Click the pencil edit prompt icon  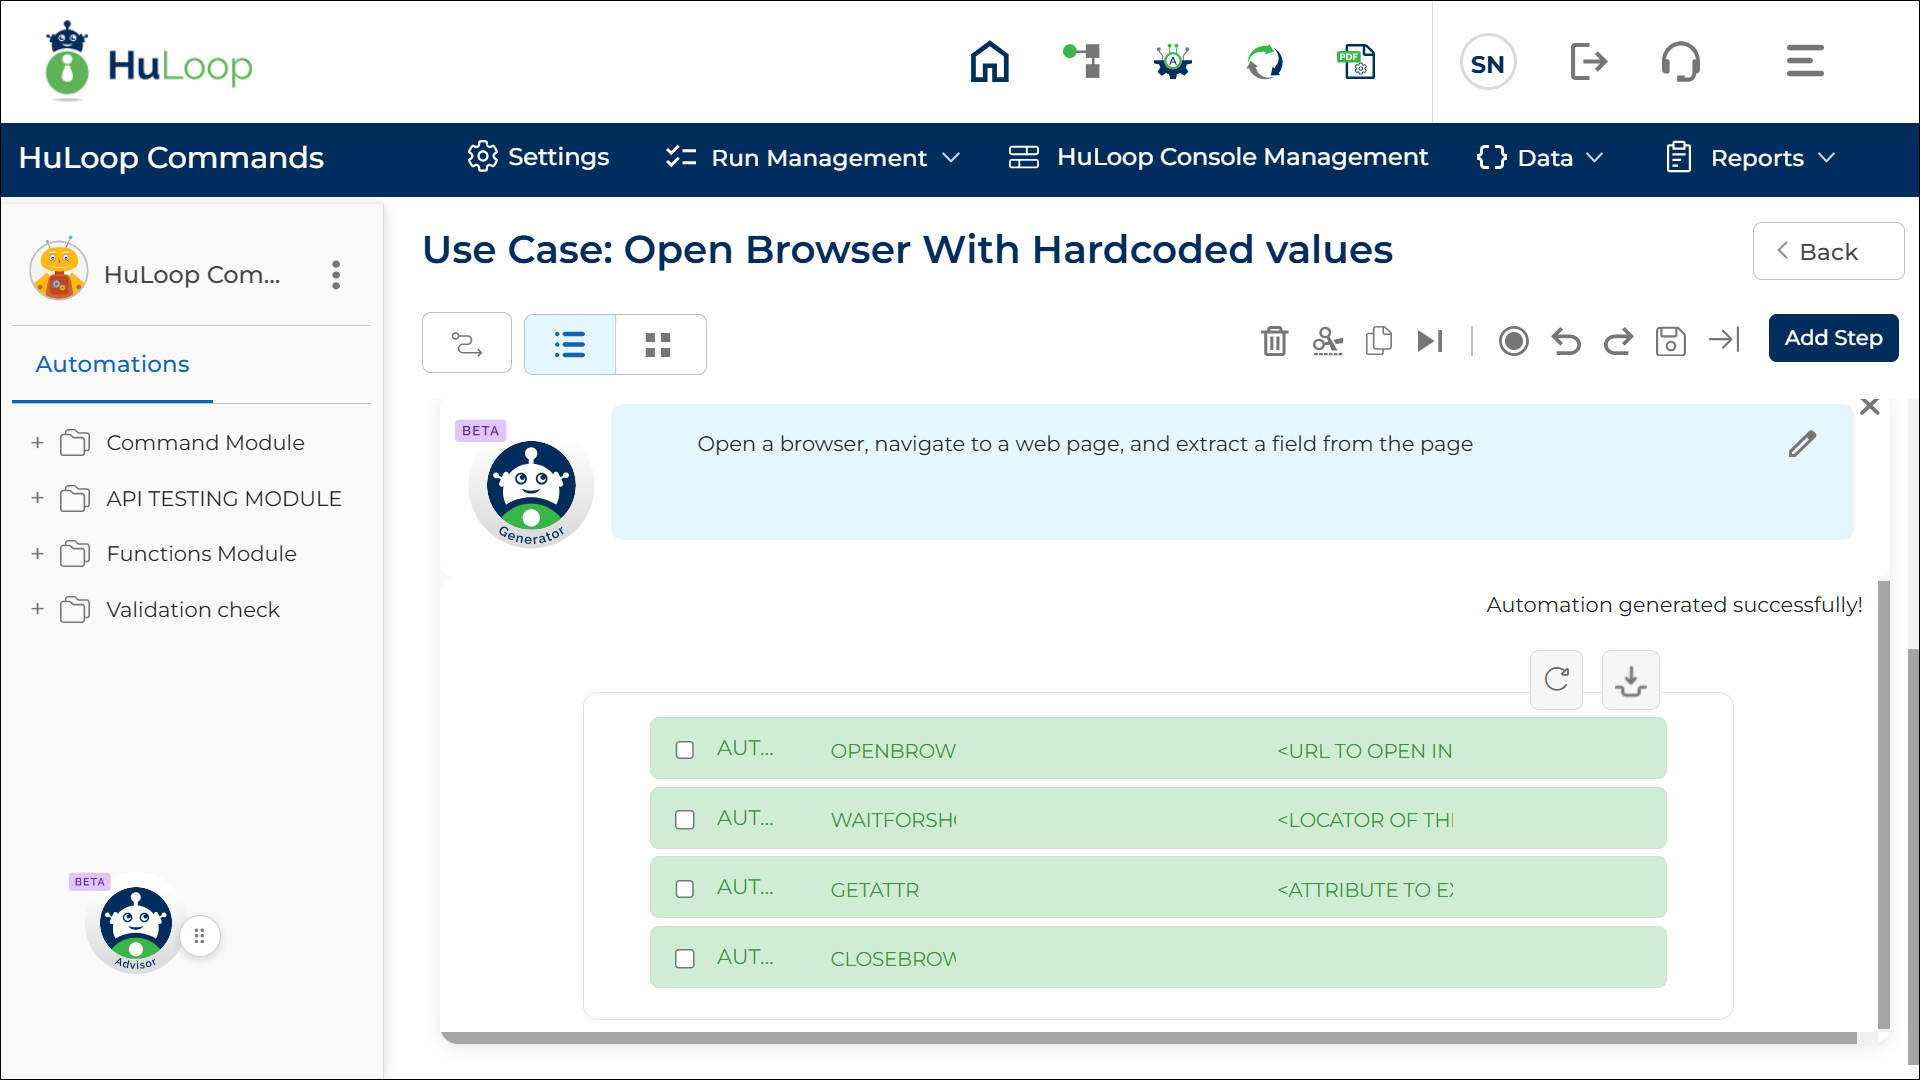point(1802,444)
